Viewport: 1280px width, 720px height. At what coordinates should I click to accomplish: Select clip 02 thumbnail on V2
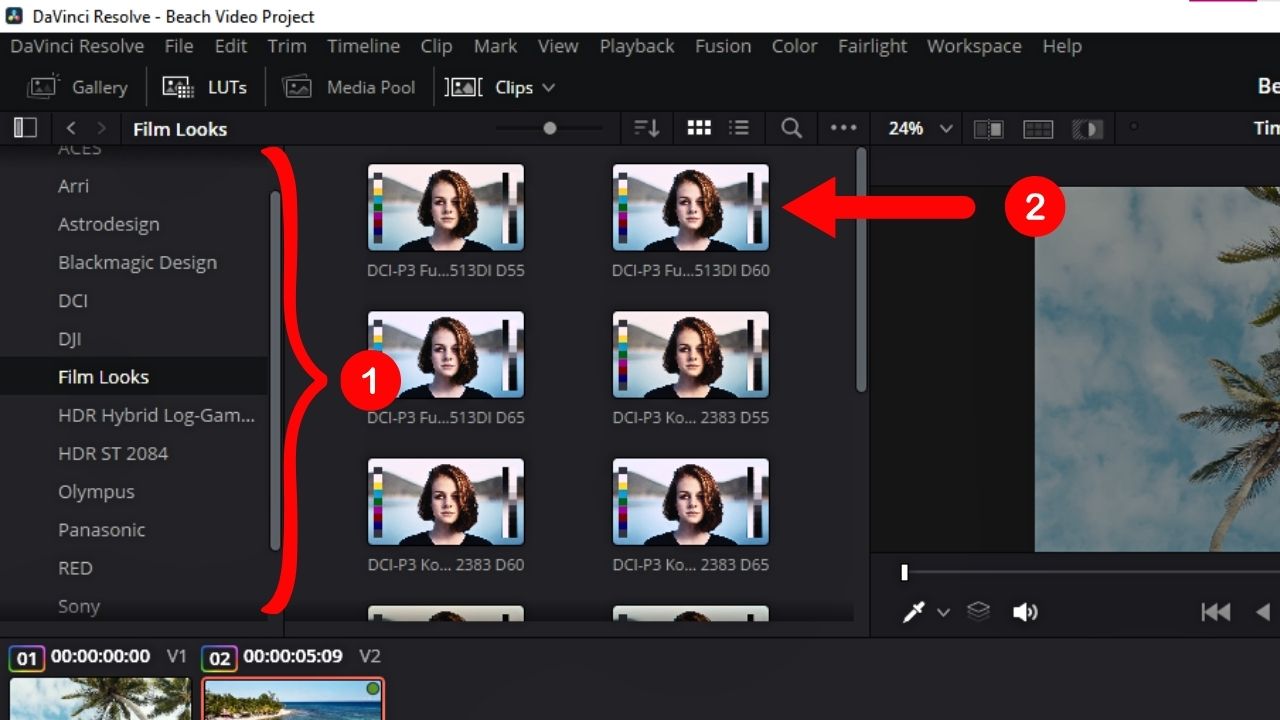pos(293,698)
